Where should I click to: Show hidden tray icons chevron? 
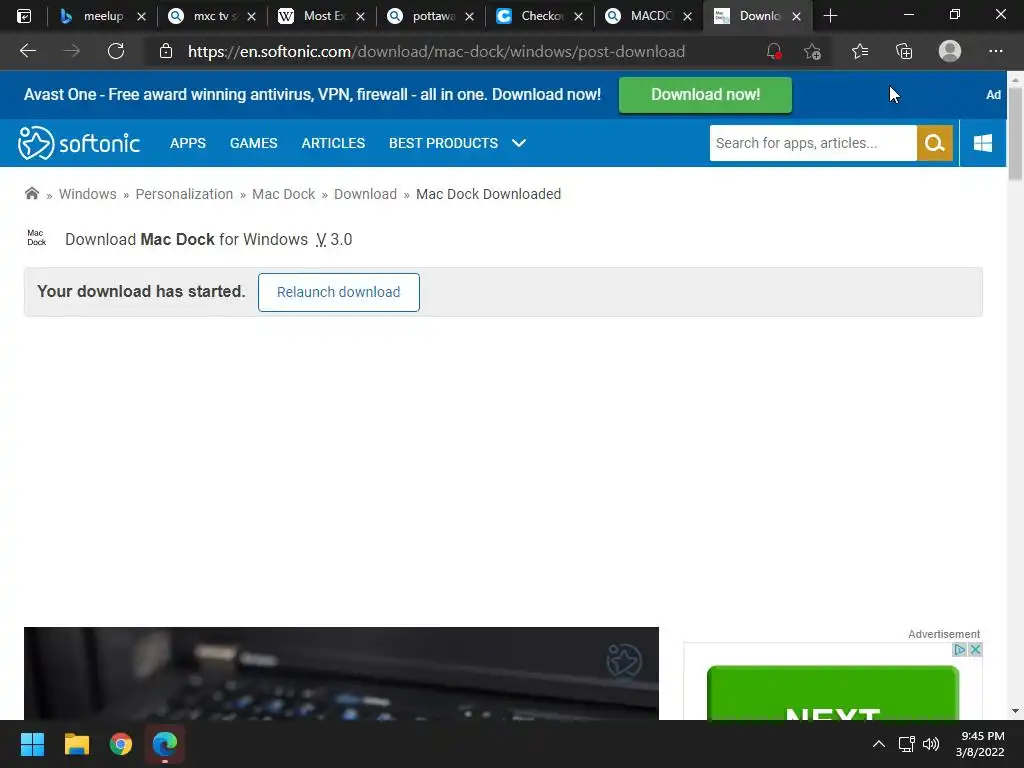point(879,744)
